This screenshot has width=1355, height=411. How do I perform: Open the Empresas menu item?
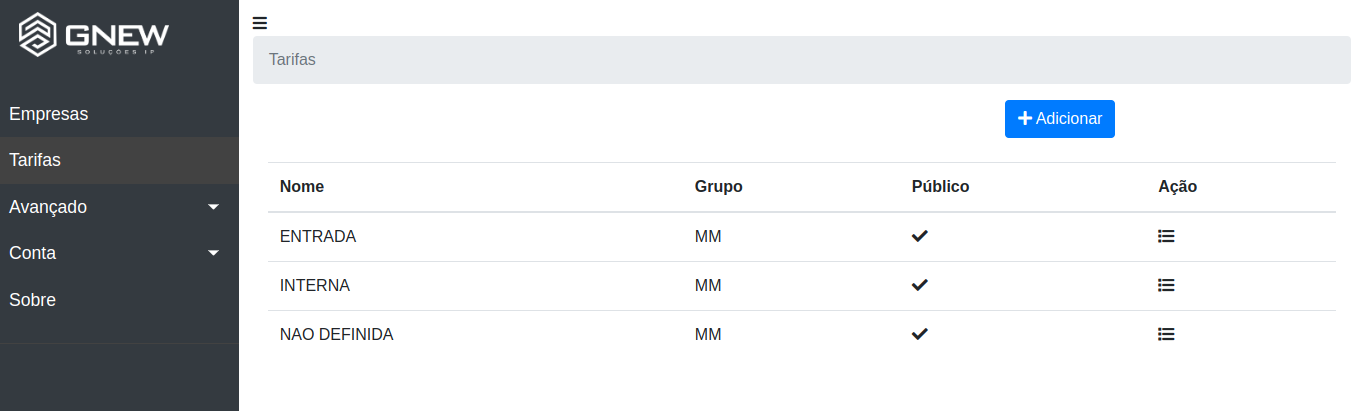[x=119, y=114]
